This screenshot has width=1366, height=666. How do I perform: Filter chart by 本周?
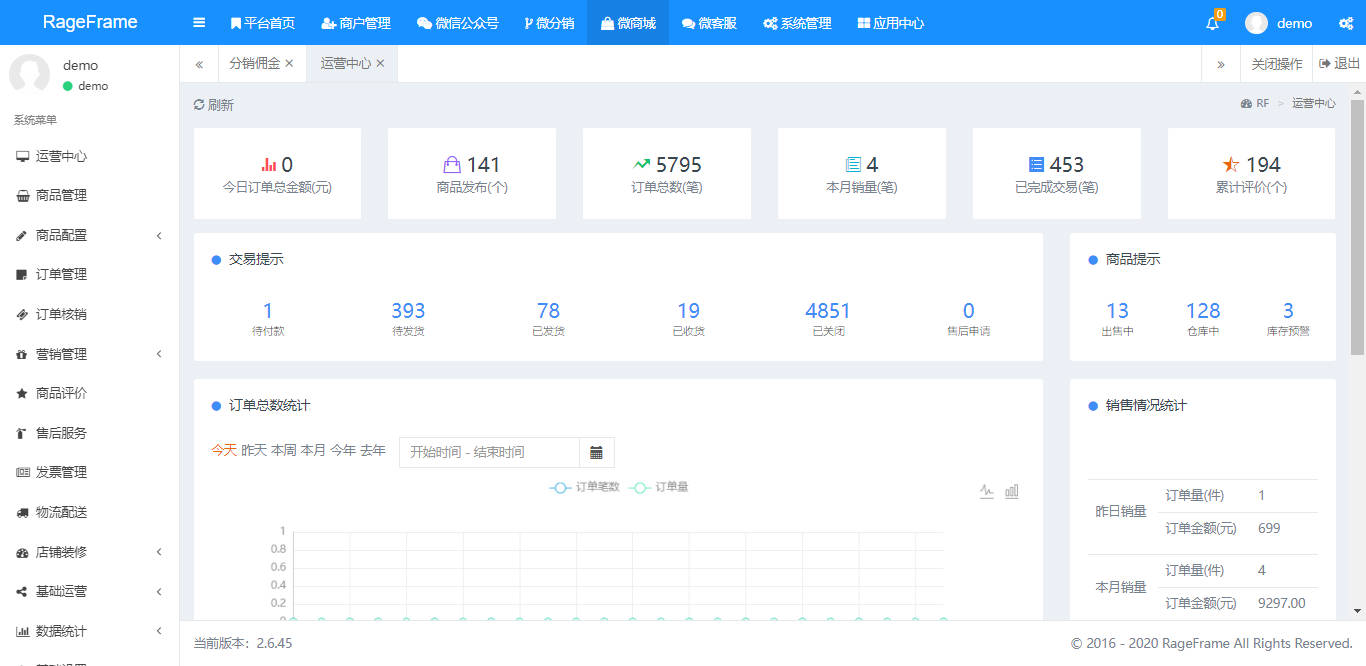coord(284,451)
